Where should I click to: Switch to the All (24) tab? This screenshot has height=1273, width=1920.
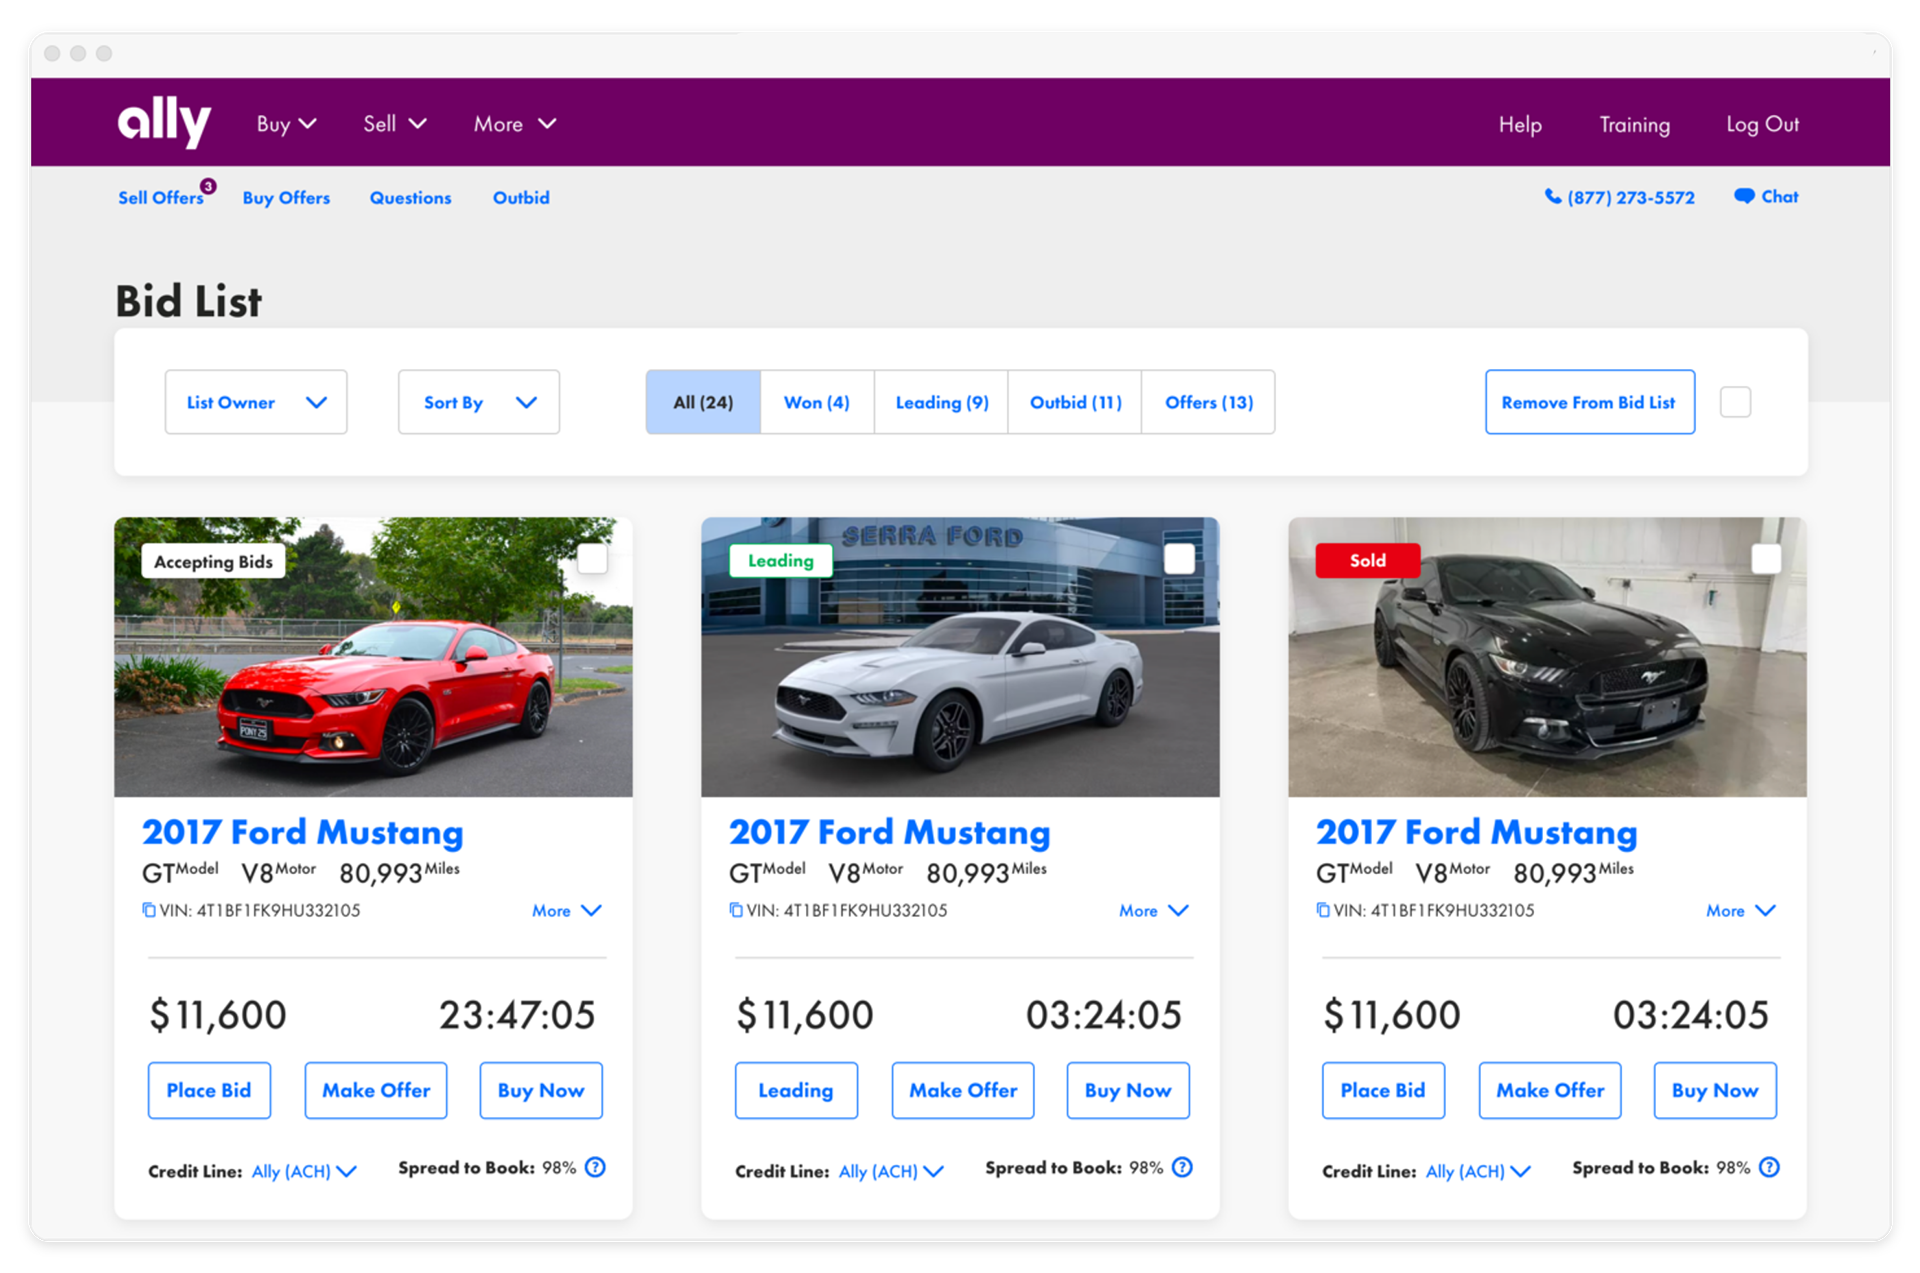703,402
